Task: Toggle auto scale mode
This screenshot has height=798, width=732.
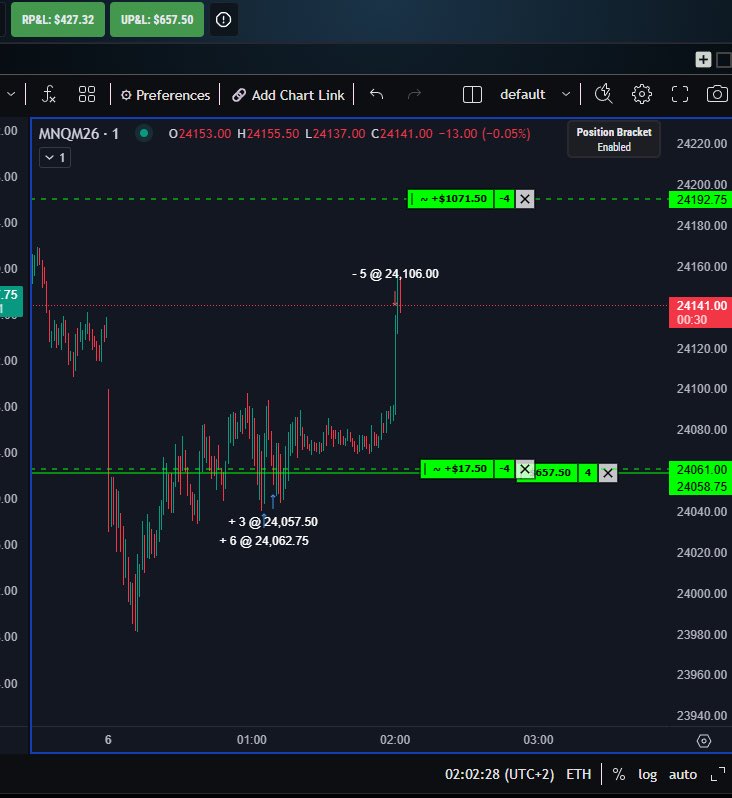Action: point(683,775)
